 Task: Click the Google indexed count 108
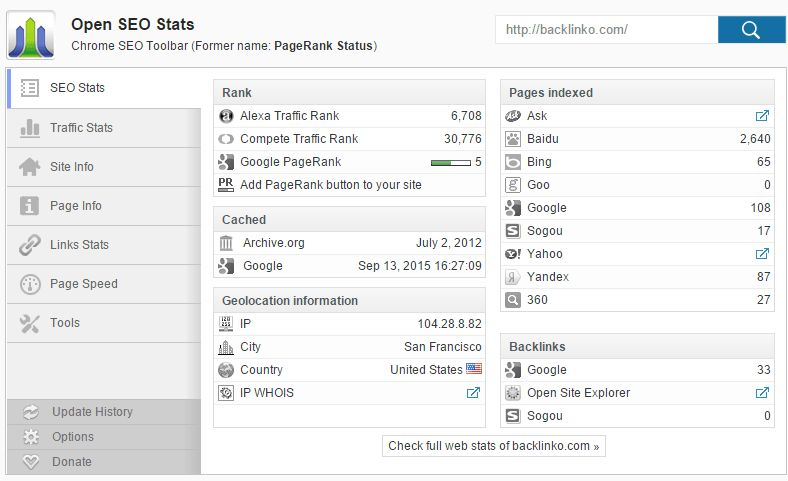tap(760, 208)
